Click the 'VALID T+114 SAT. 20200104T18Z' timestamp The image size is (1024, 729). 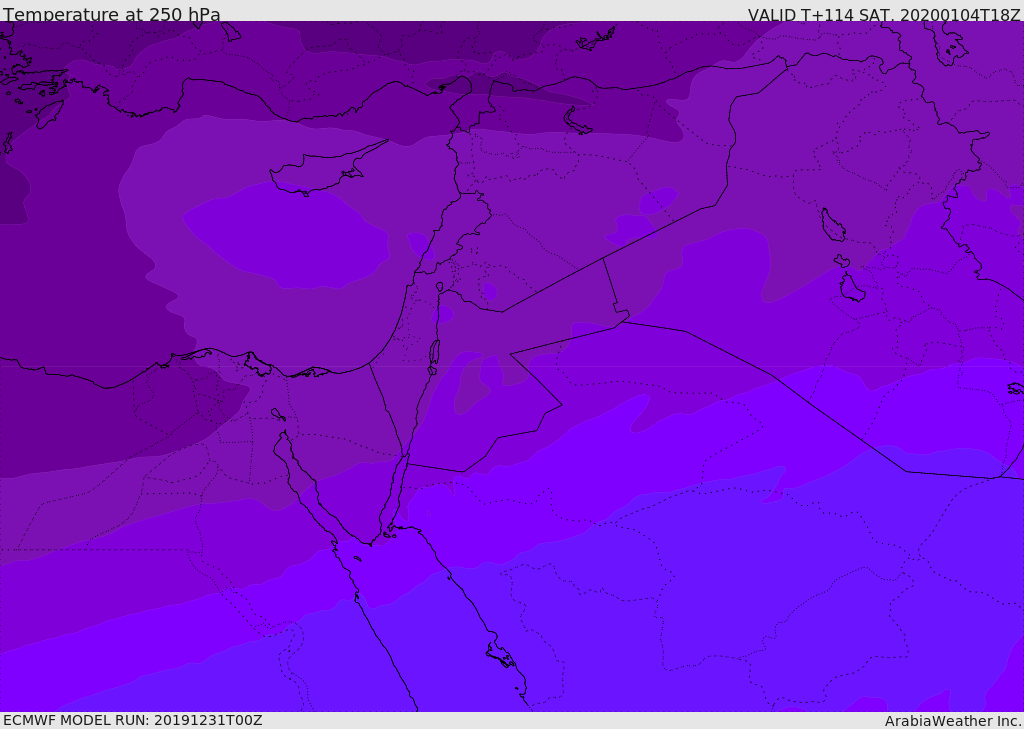(x=884, y=15)
